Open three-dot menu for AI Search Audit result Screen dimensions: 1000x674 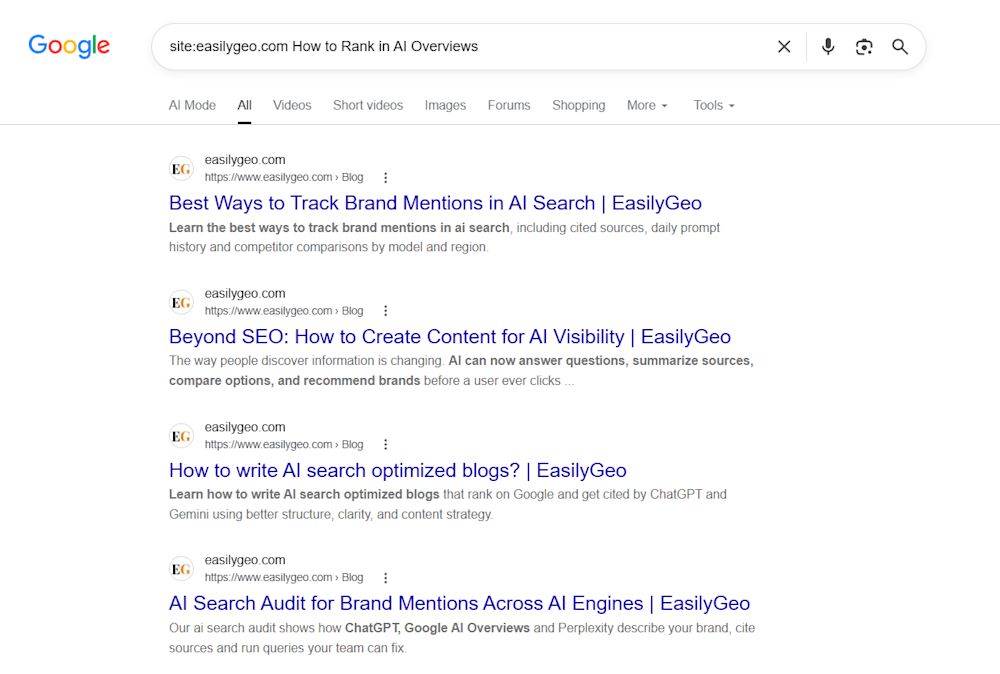pos(385,578)
